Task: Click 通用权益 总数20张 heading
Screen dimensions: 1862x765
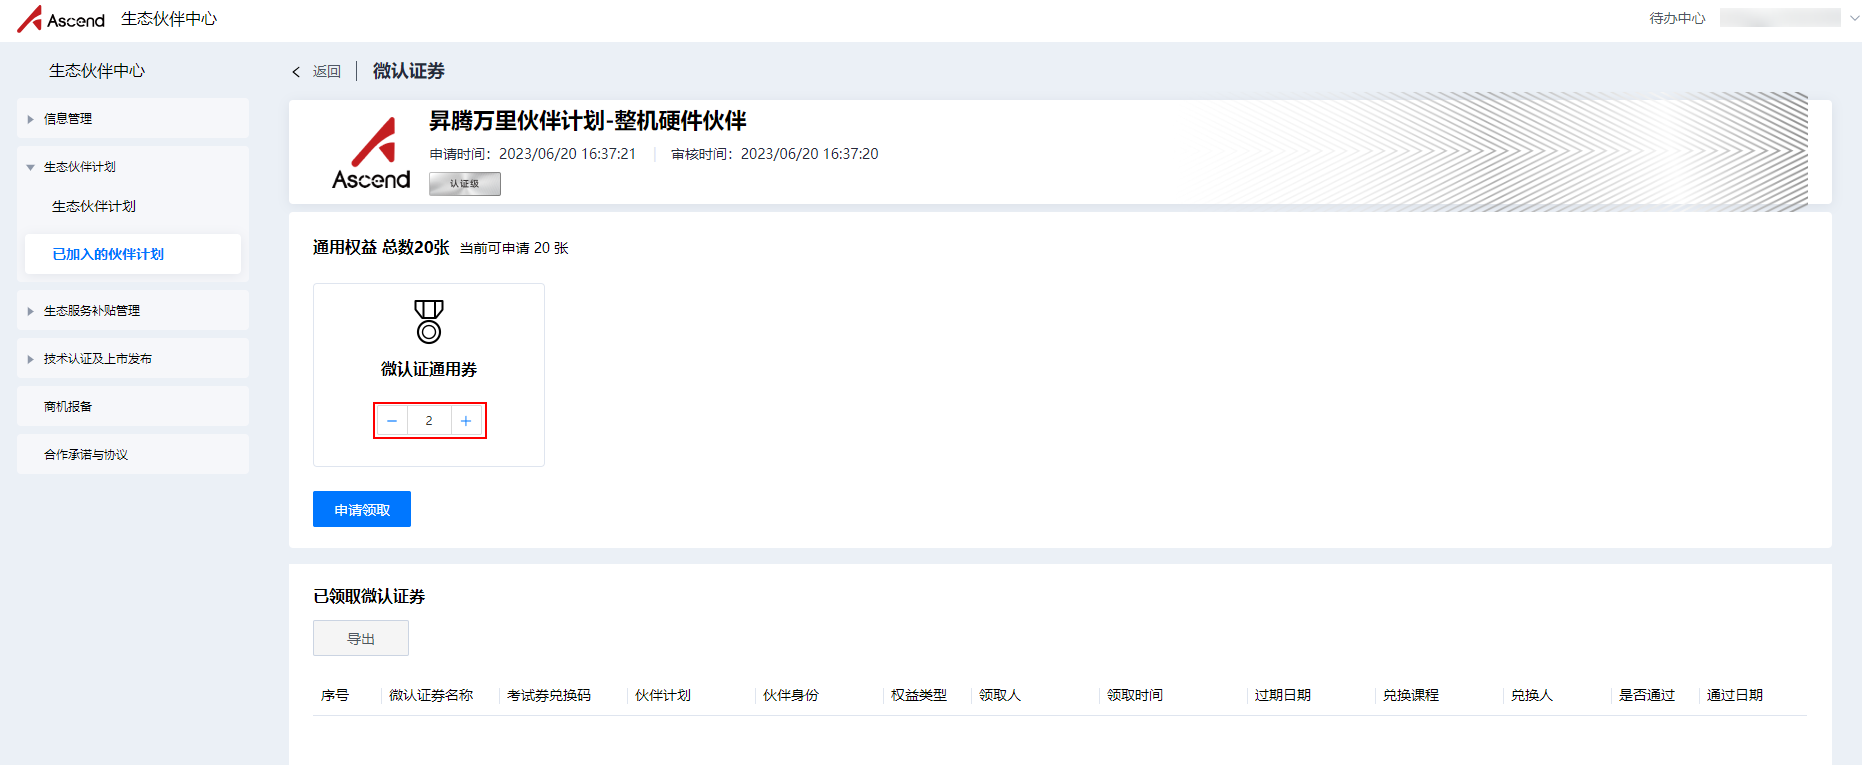Action: [x=381, y=247]
